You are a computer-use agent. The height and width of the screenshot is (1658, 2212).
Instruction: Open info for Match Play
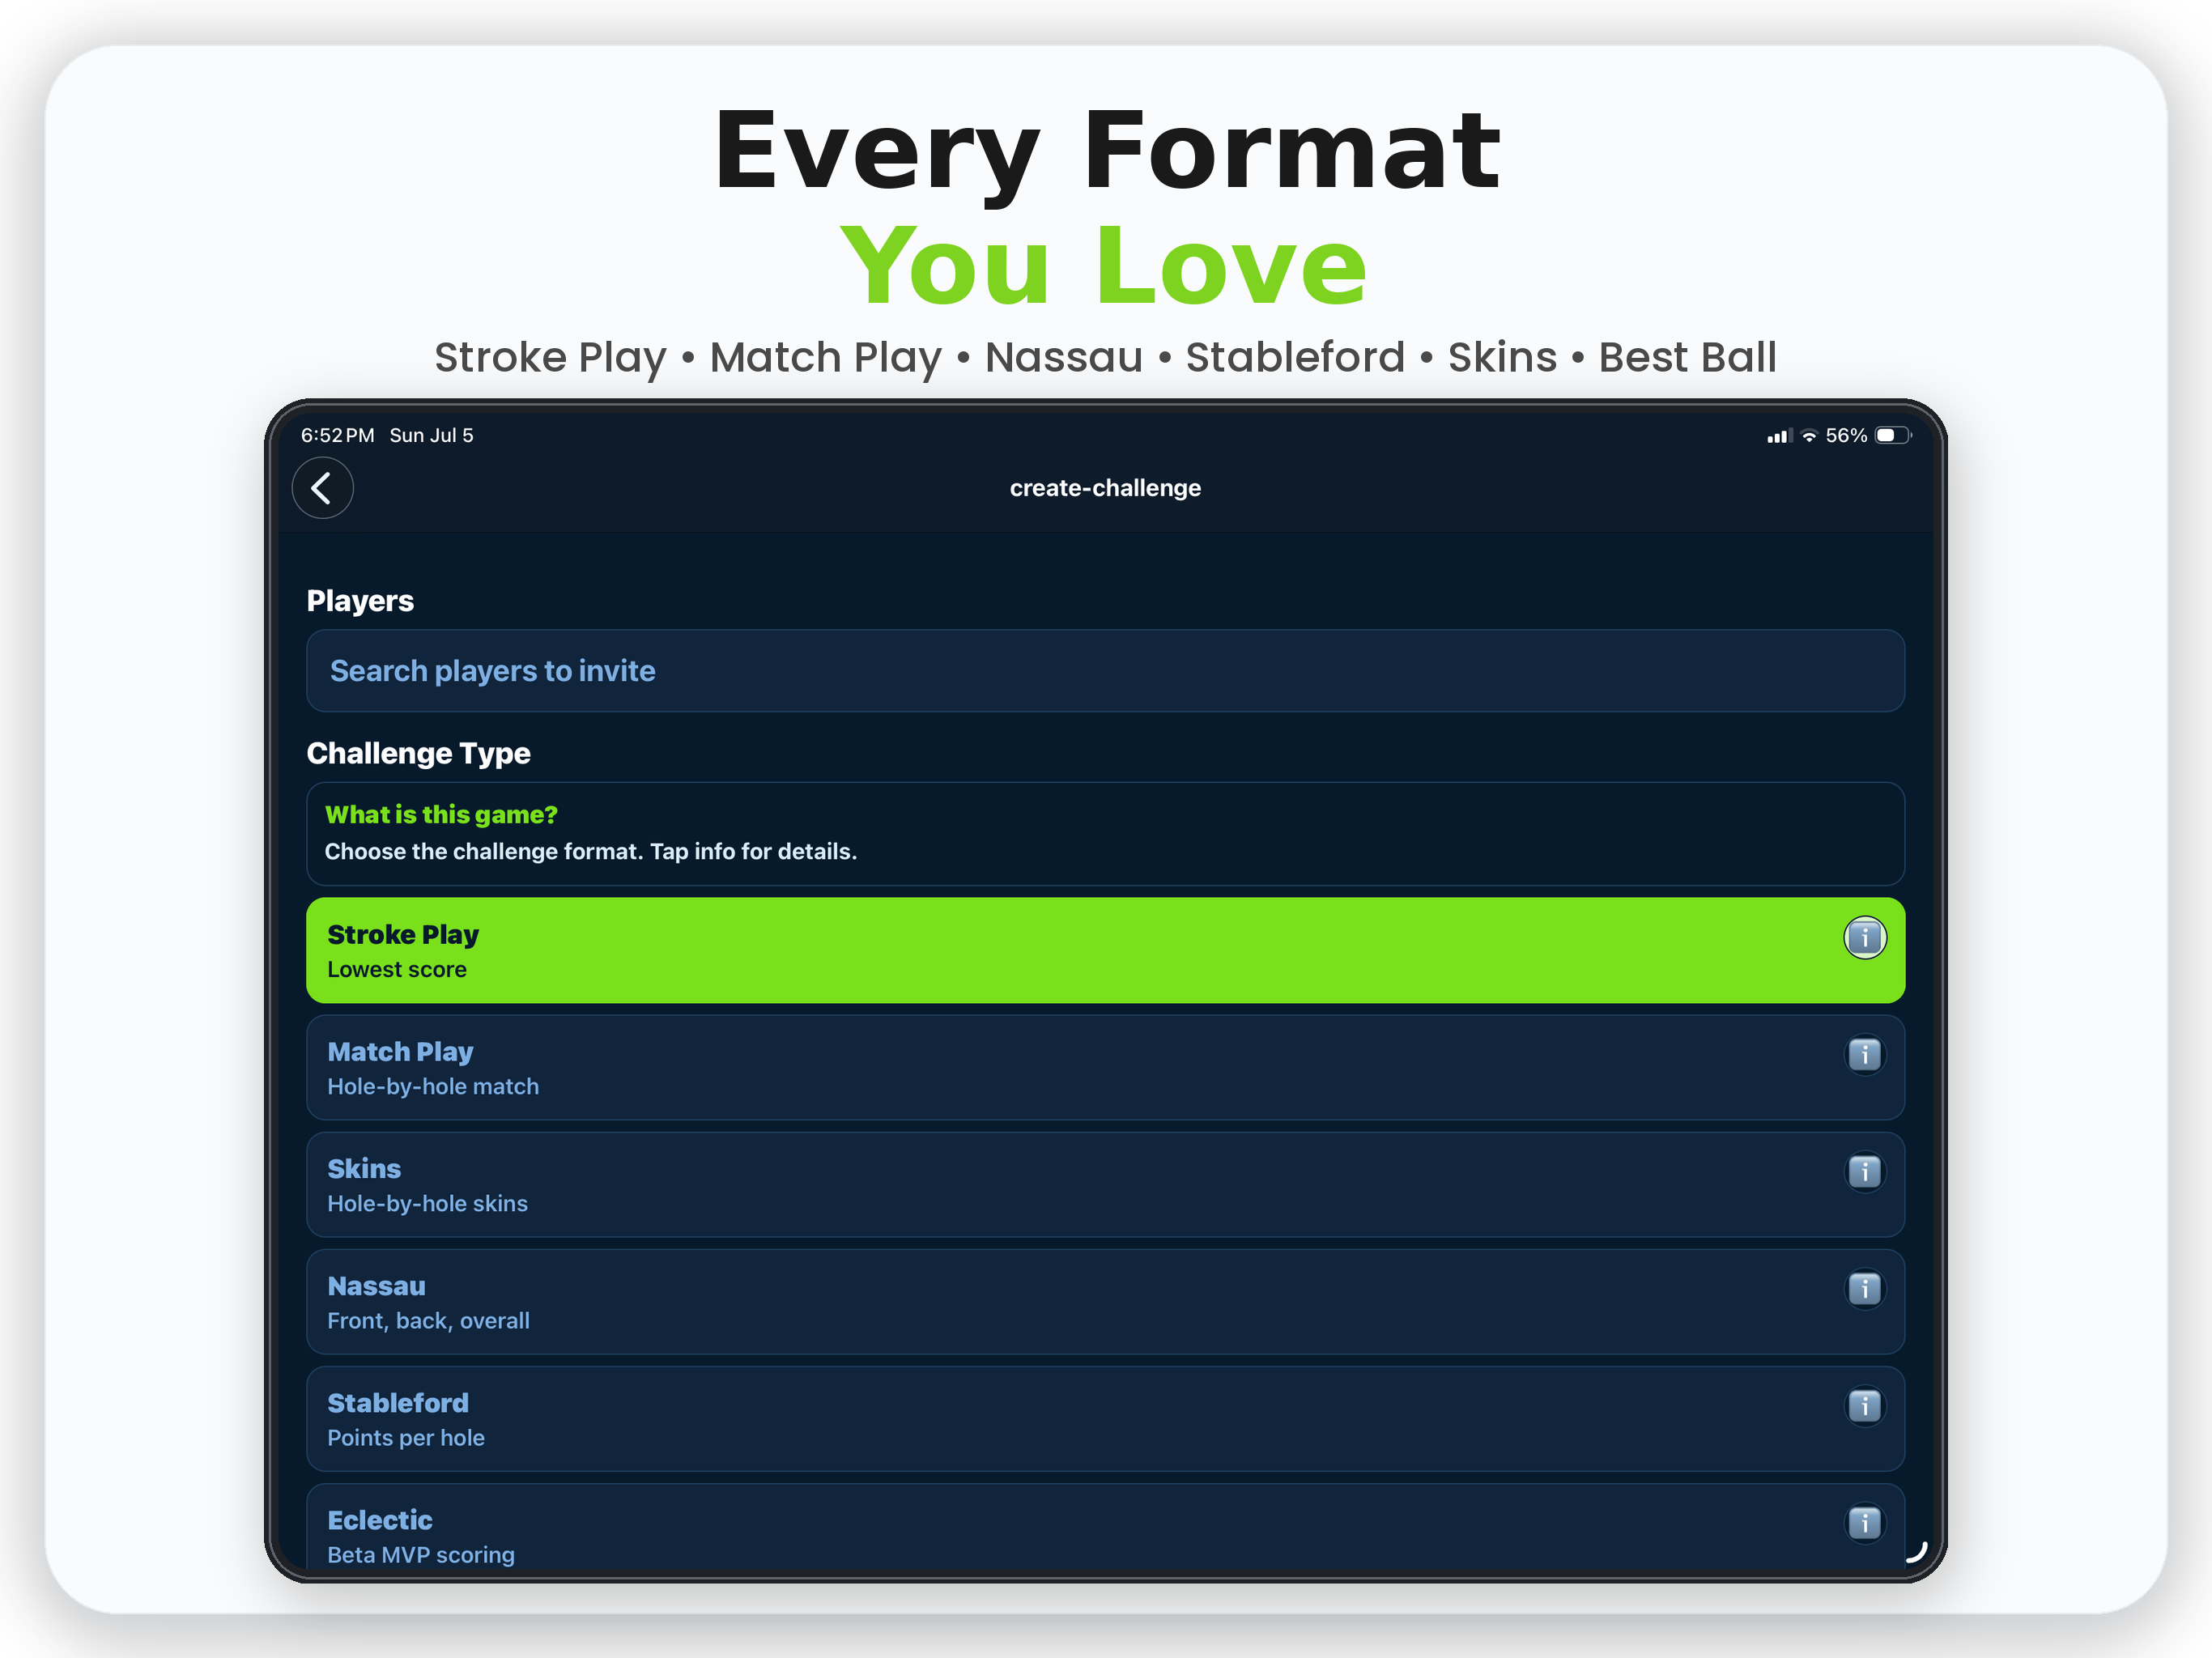click(x=1864, y=1055)
